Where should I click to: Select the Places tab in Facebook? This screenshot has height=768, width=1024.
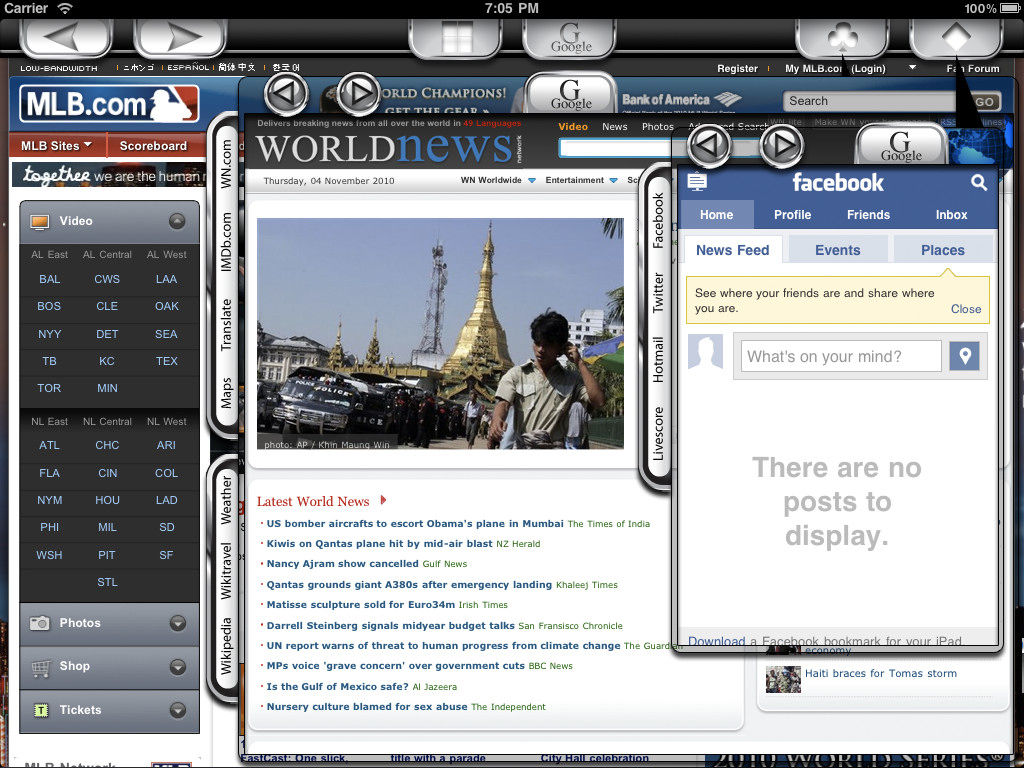pyautogui.click(x=942, y=250)
